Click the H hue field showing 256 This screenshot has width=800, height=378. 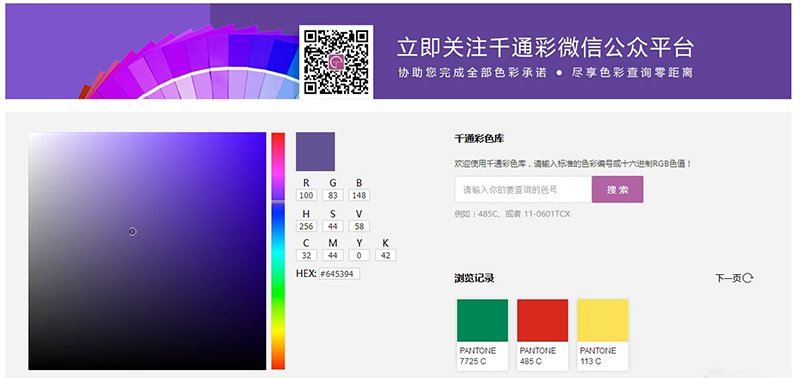click(306, 226)
